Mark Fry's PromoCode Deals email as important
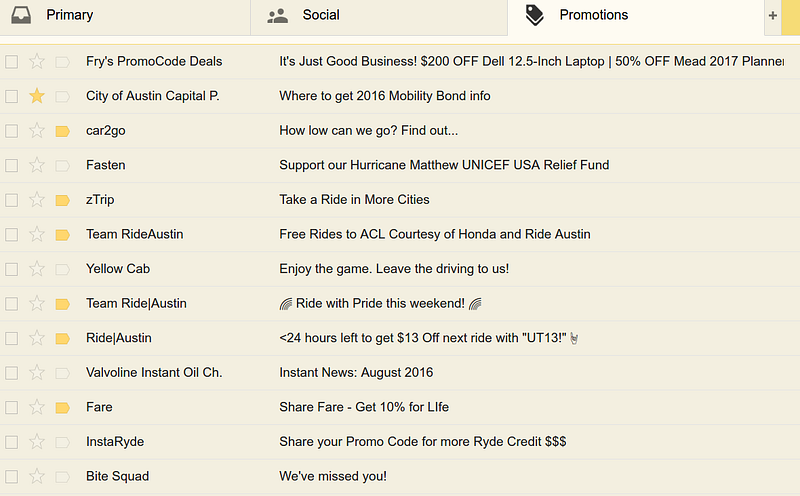 point(62,62)
